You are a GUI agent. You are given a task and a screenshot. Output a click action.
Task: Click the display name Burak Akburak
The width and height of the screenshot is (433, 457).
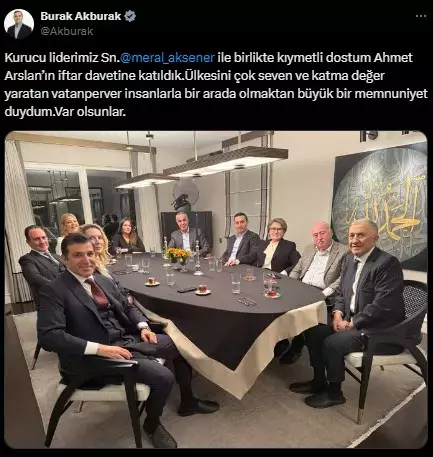pos(81,16)
